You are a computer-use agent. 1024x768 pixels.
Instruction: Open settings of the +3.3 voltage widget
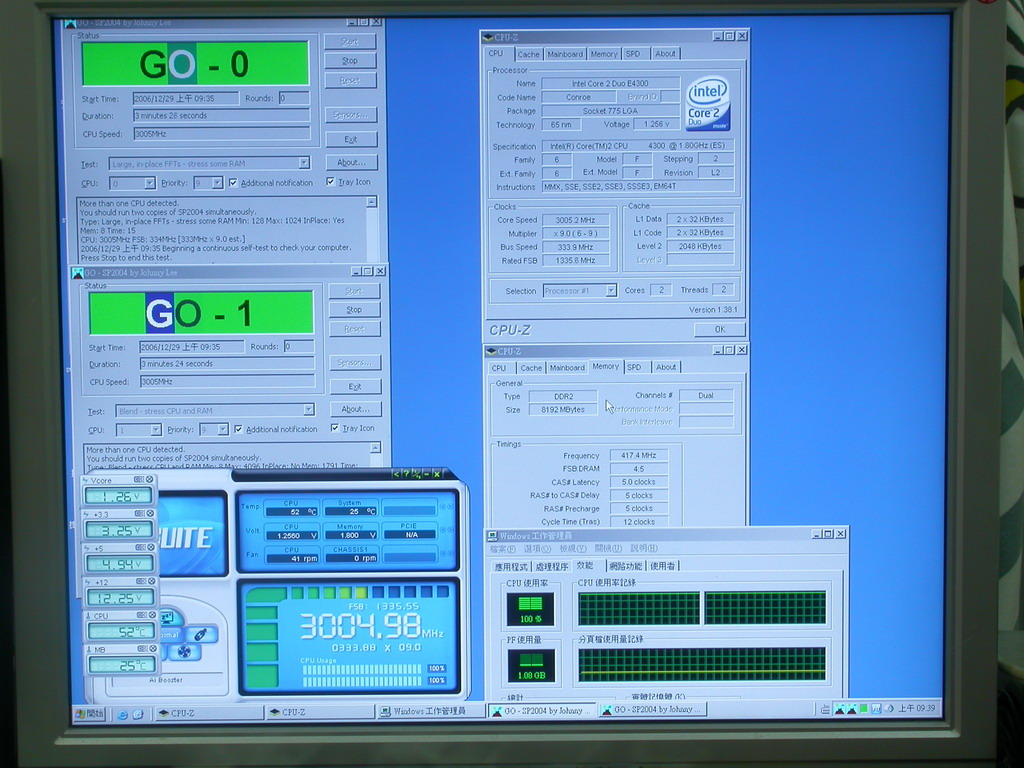click(x=140, y=513)
